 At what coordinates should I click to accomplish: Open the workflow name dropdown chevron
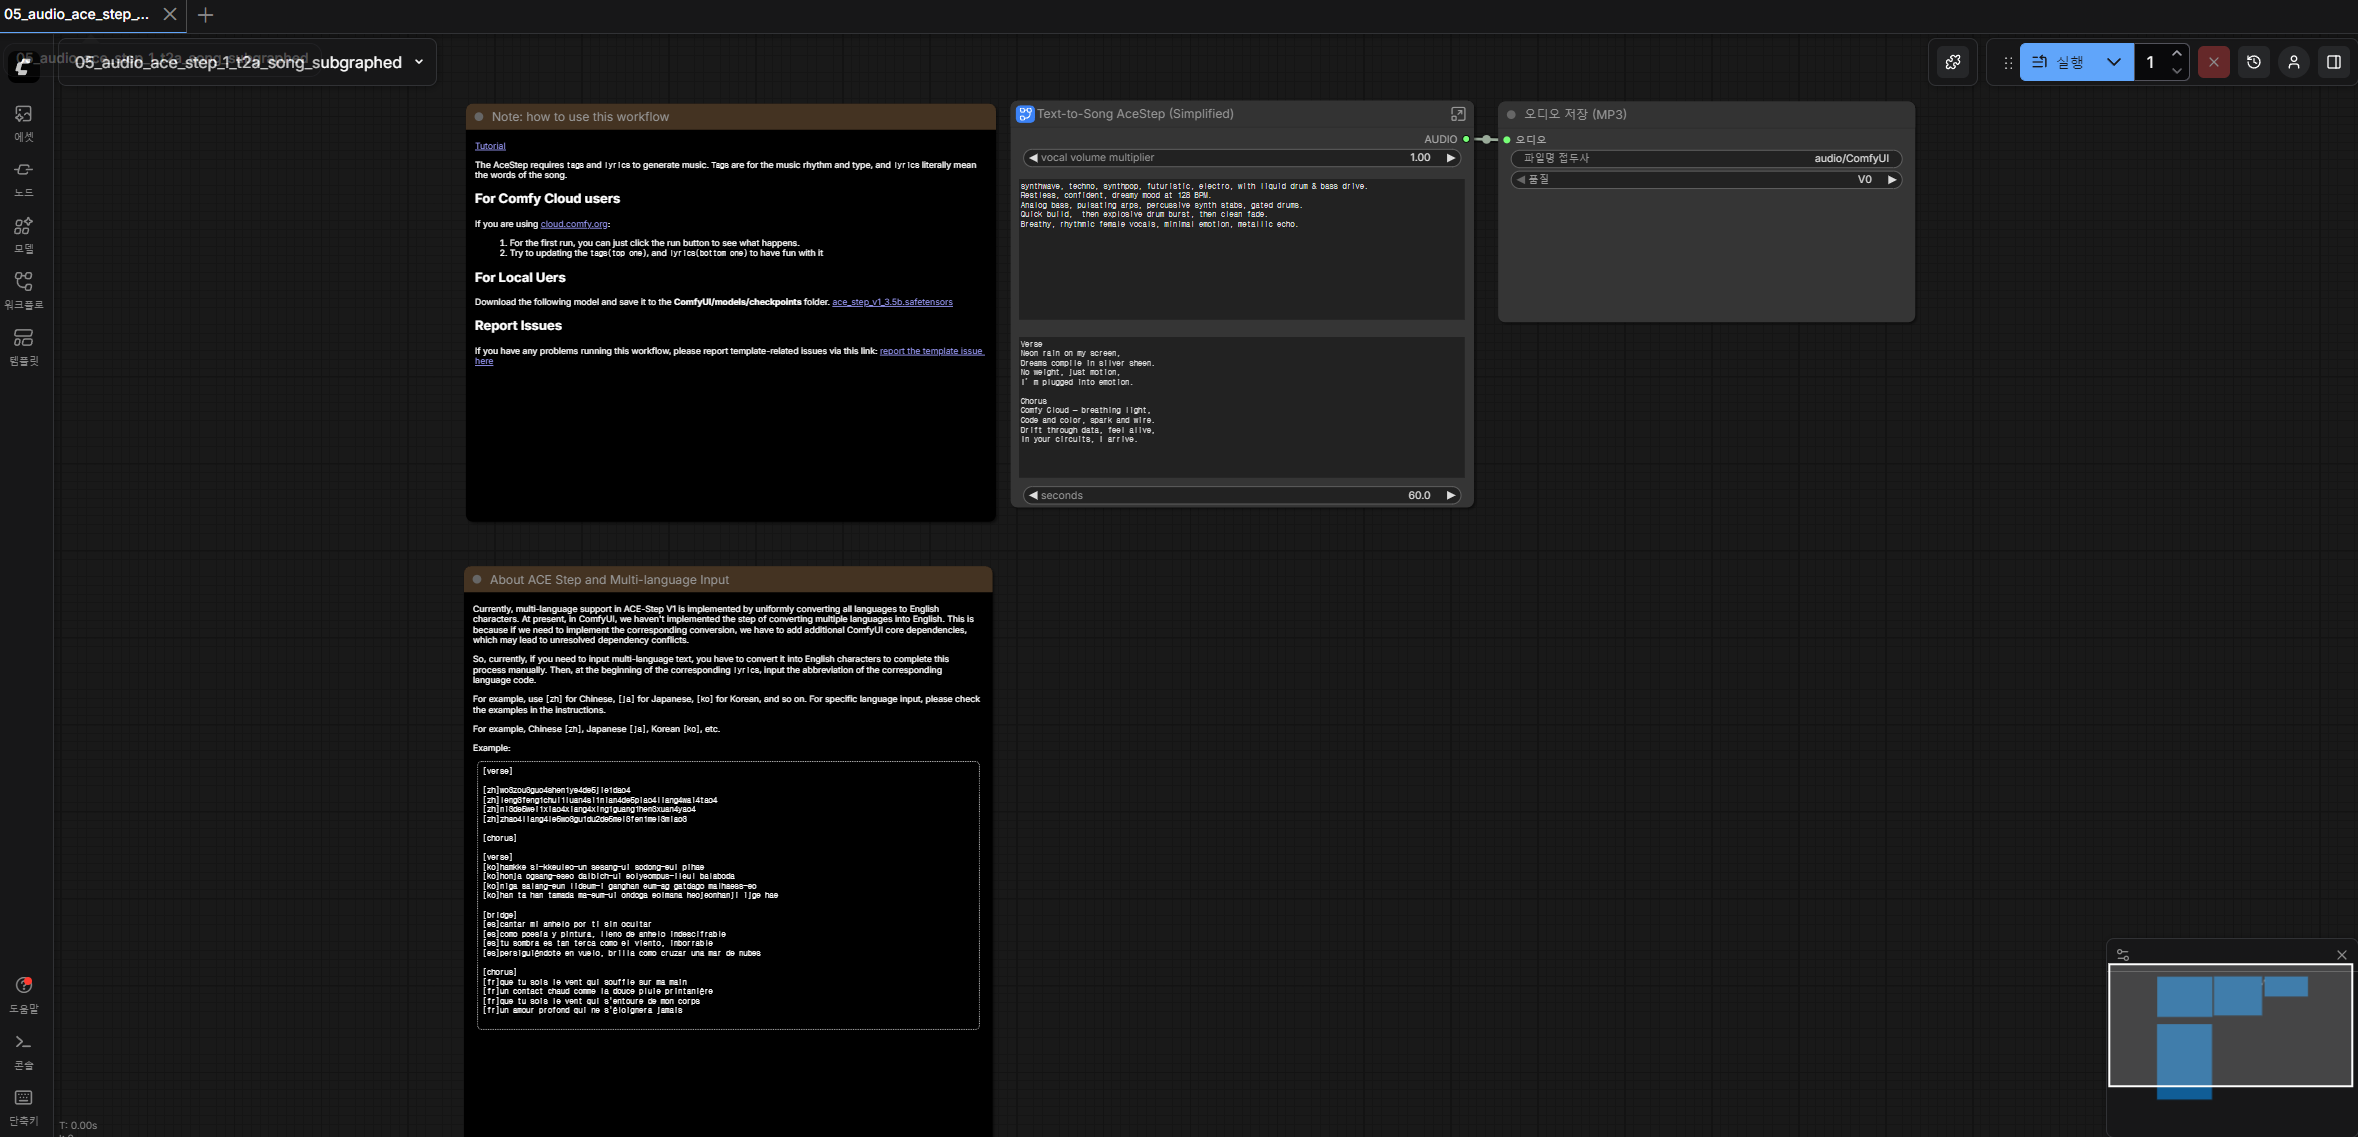coord(419,62)
